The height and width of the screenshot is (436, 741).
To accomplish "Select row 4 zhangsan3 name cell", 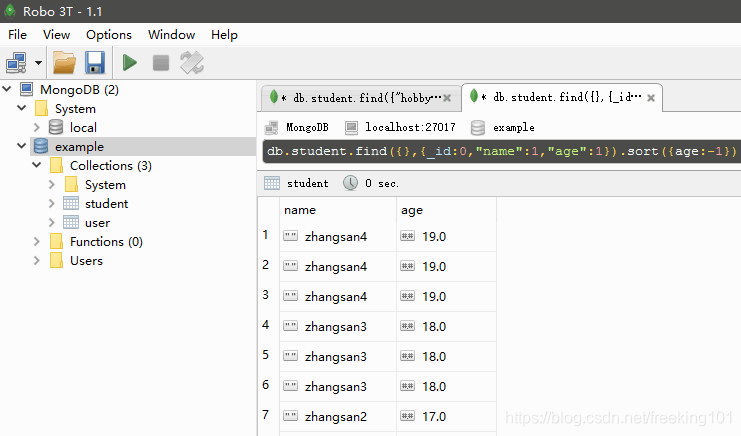I will click(x=338, y=326).
